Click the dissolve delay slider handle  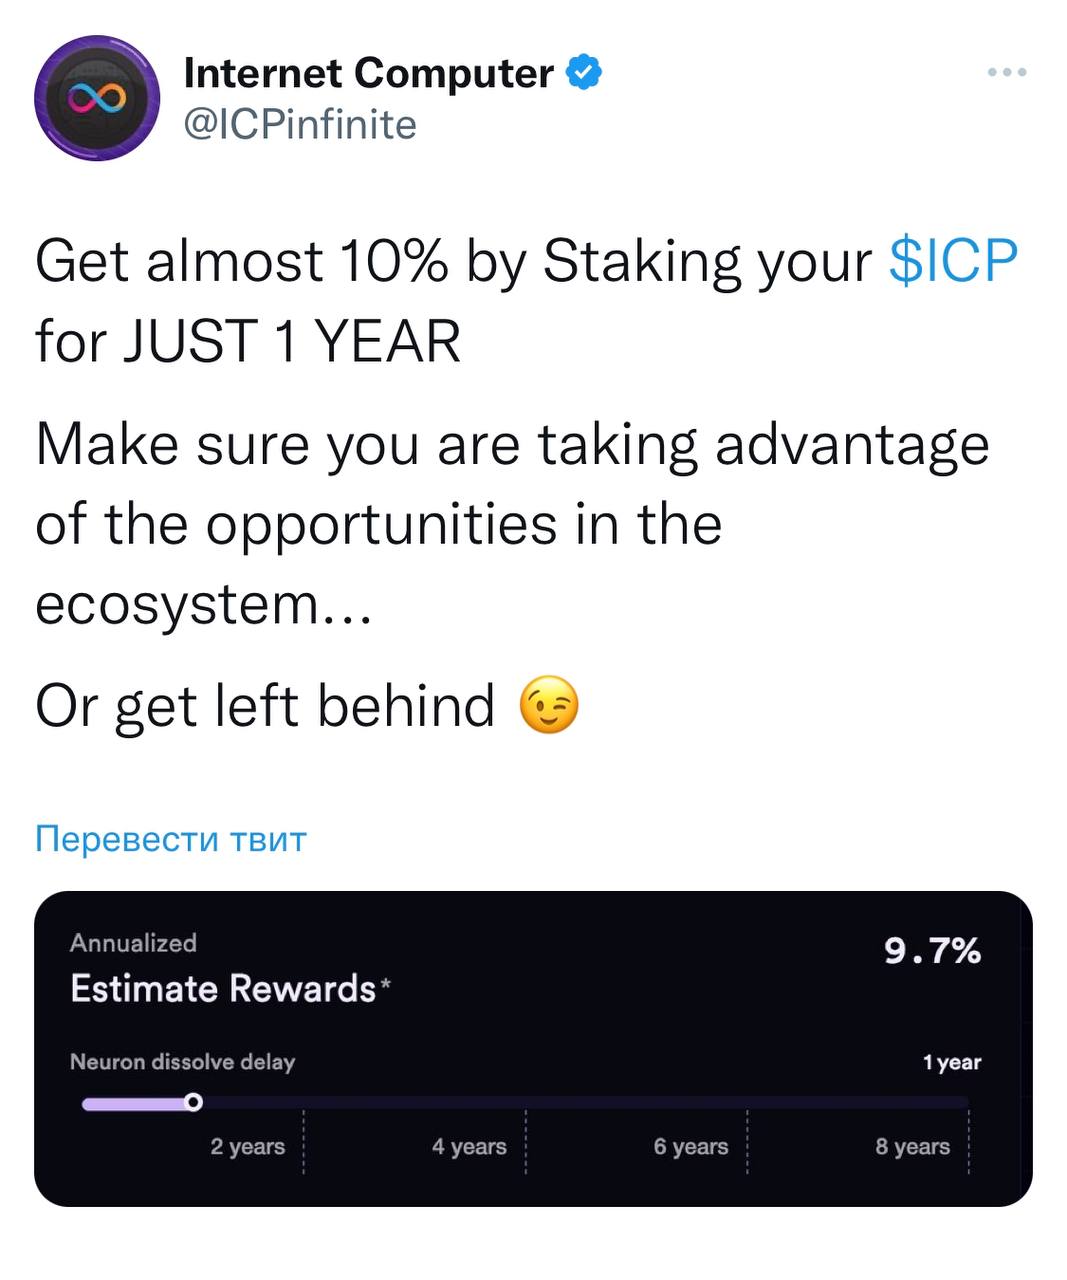pos(194,1103)
